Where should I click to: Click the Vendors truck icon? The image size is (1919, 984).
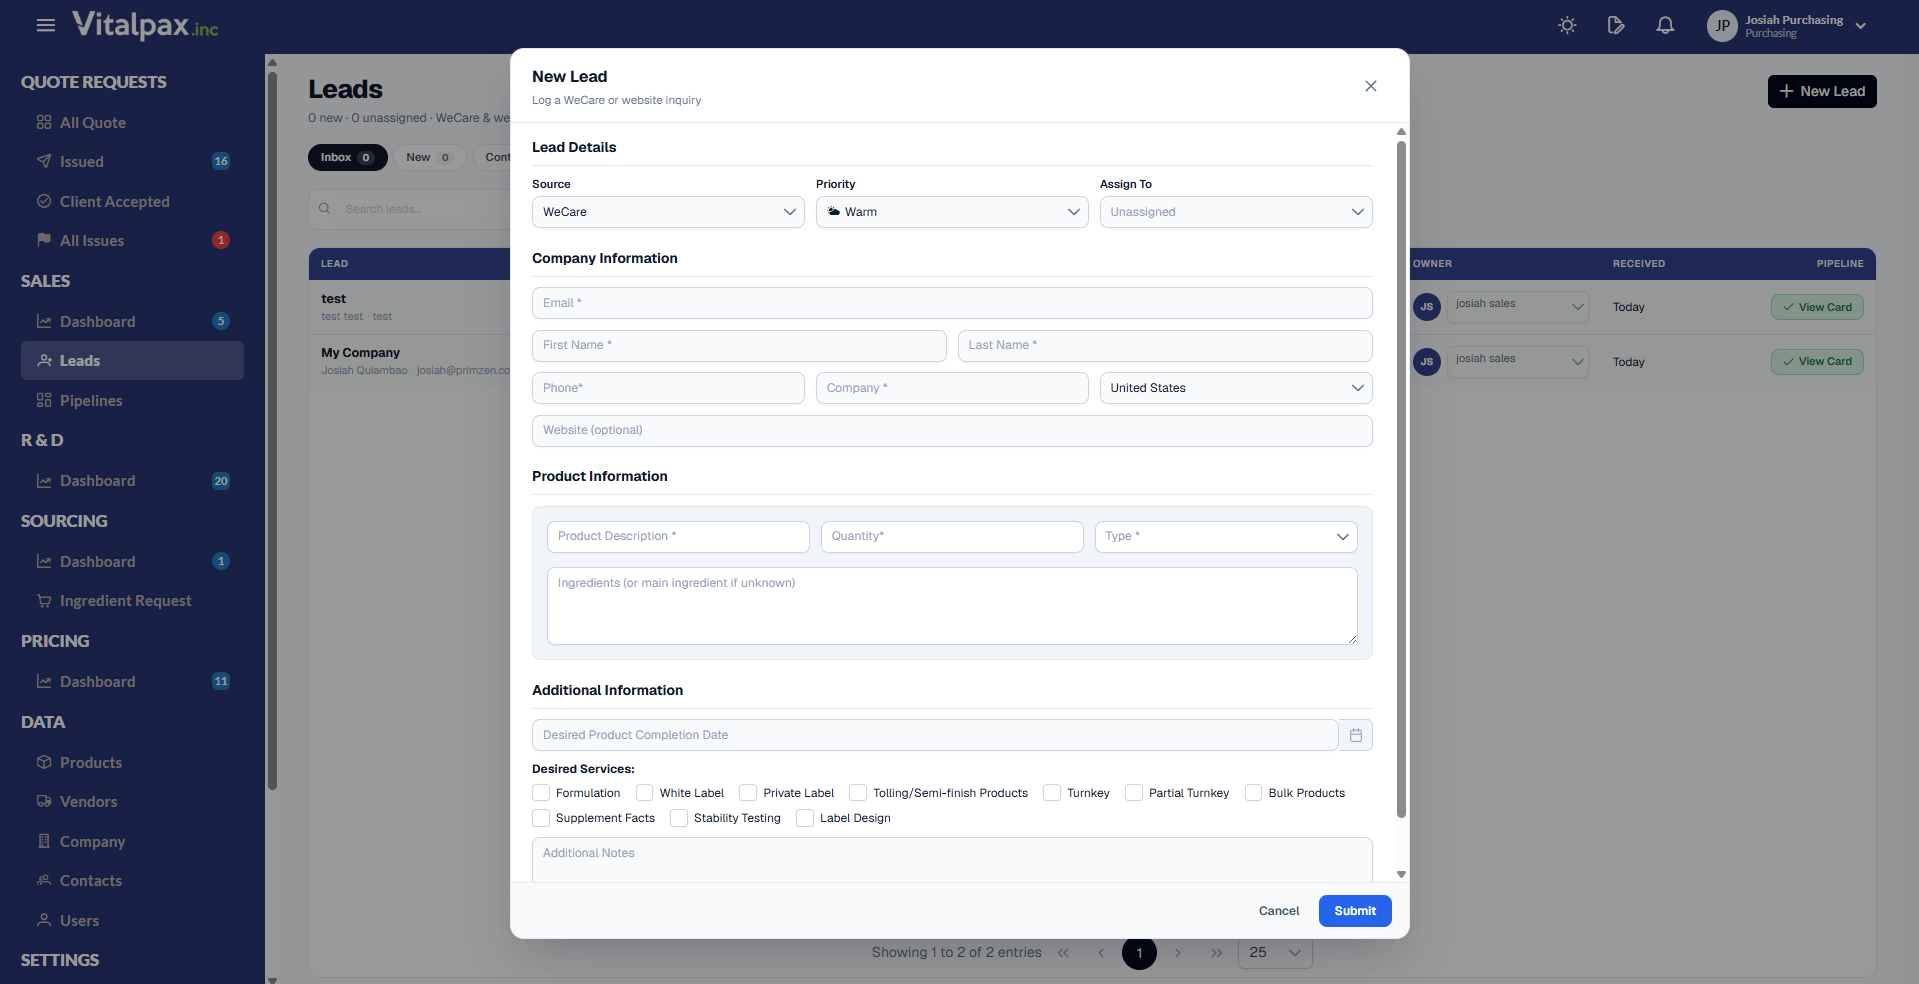point(44,801)
